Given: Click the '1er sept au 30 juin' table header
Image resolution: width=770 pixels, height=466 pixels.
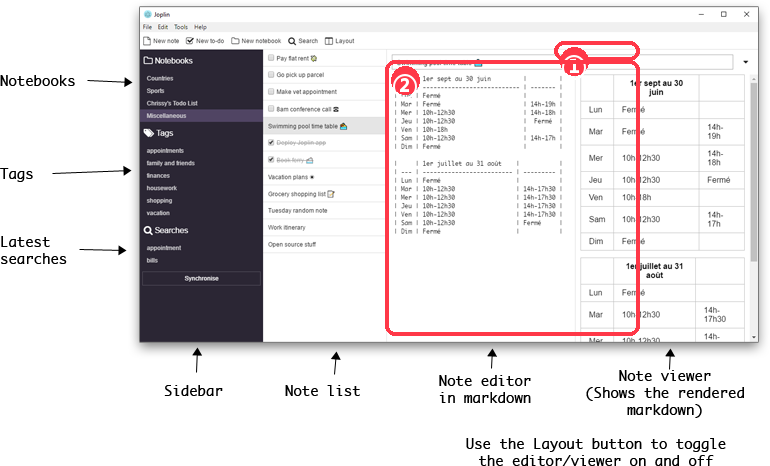Looking at the screenshot, I should point(656,87).
